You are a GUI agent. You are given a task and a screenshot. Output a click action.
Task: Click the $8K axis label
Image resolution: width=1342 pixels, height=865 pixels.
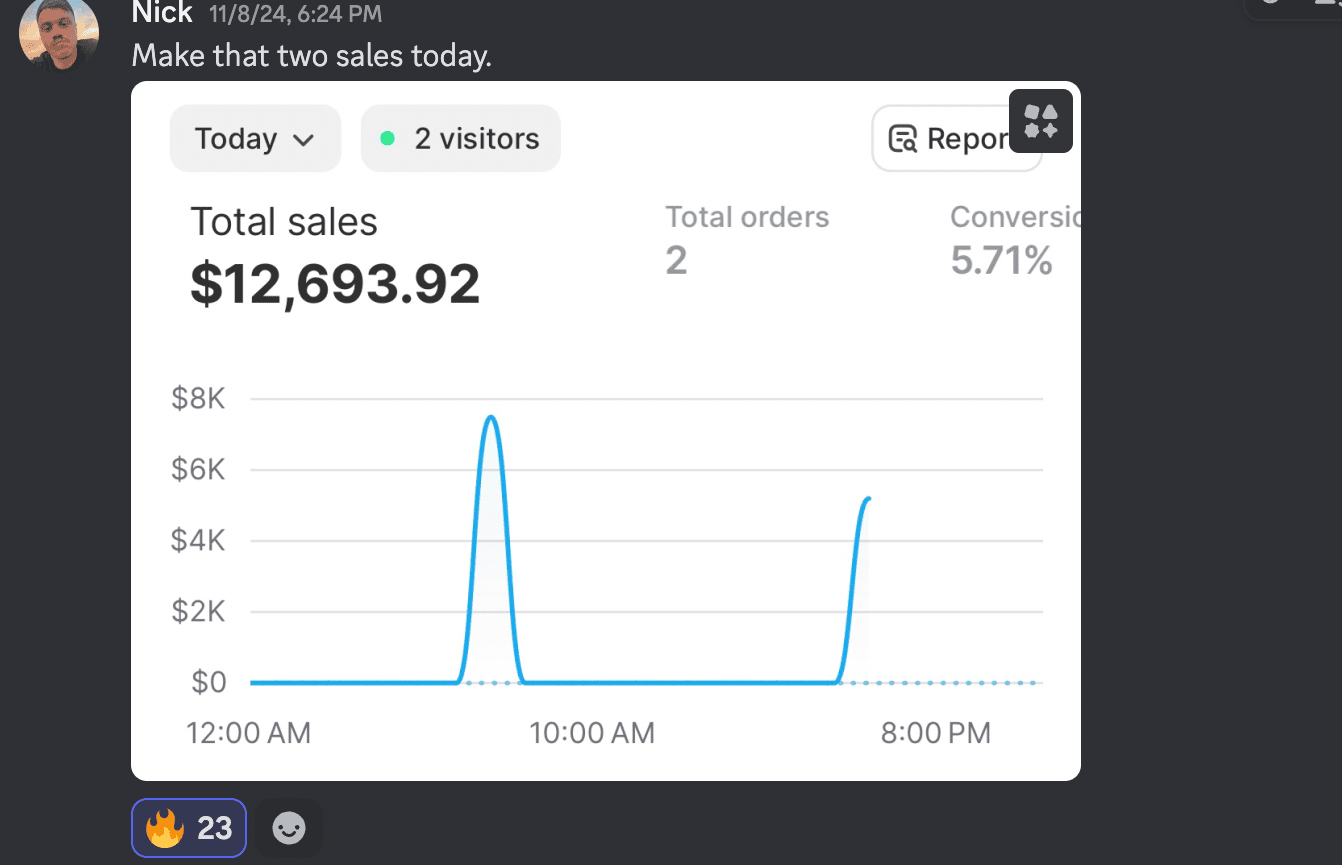198,399
